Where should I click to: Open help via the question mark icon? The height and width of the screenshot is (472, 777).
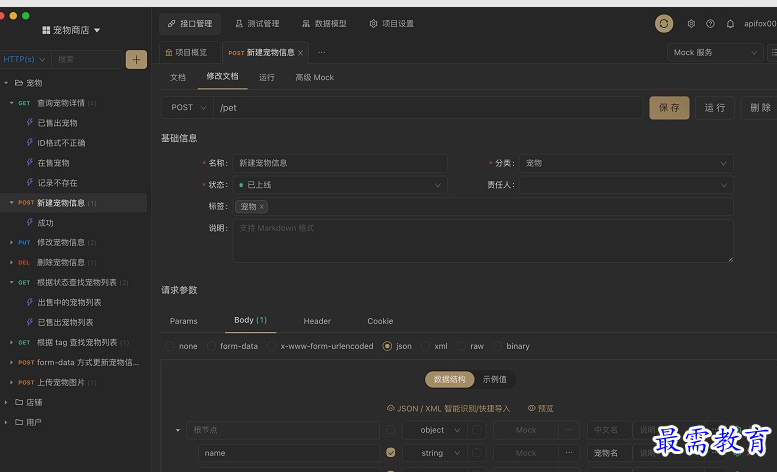pos(710,23)
